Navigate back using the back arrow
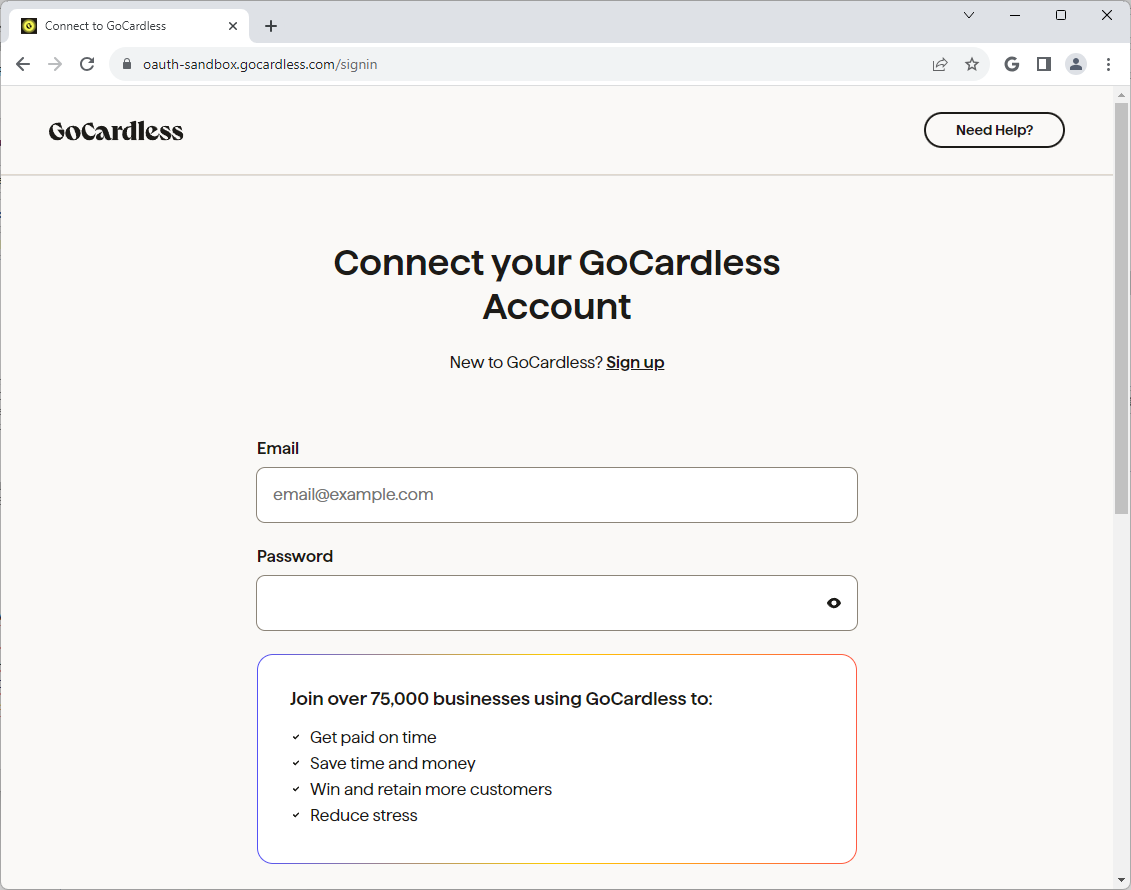Image resolution: width=1131 pixels, height=890 pixels. [23, 63]
